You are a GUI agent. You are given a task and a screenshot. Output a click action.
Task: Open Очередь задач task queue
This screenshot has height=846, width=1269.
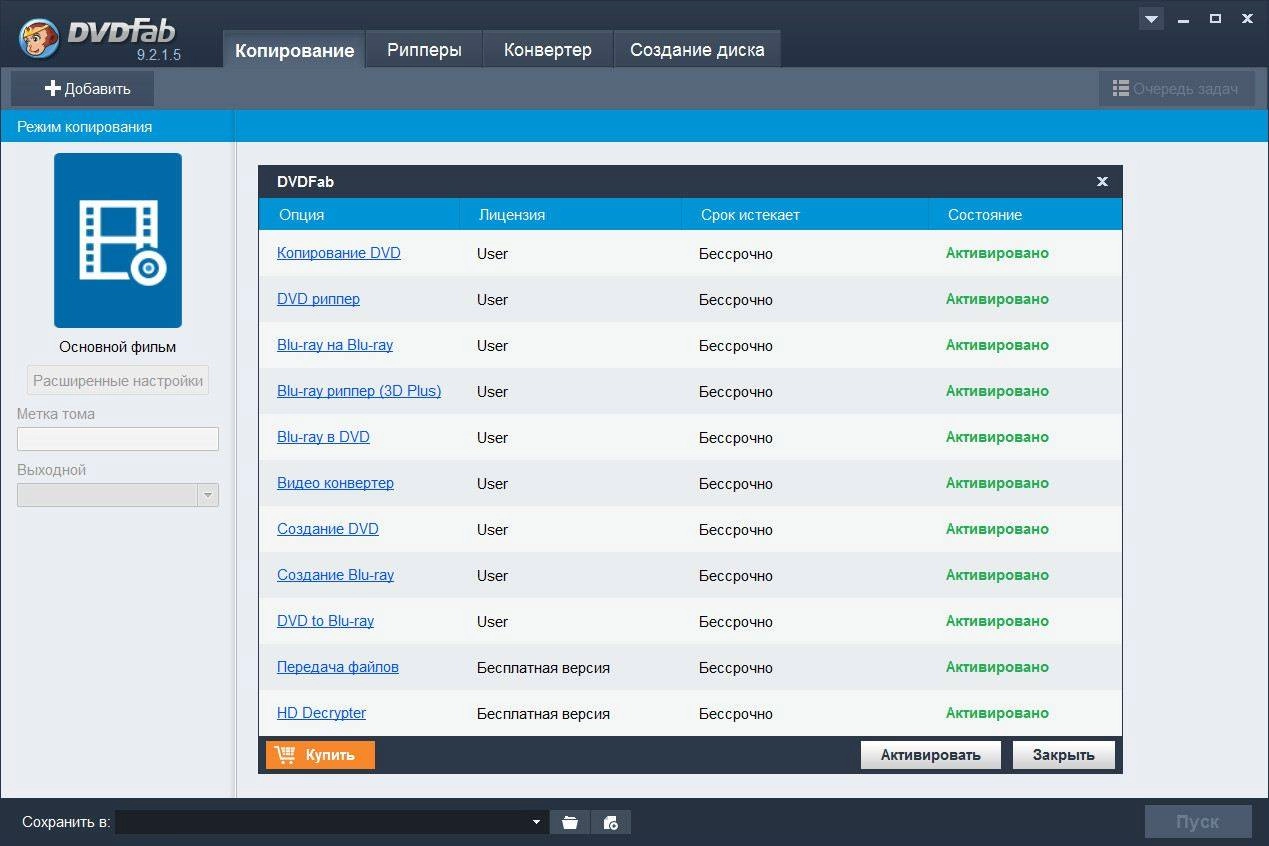click(x=1176, y=88)
